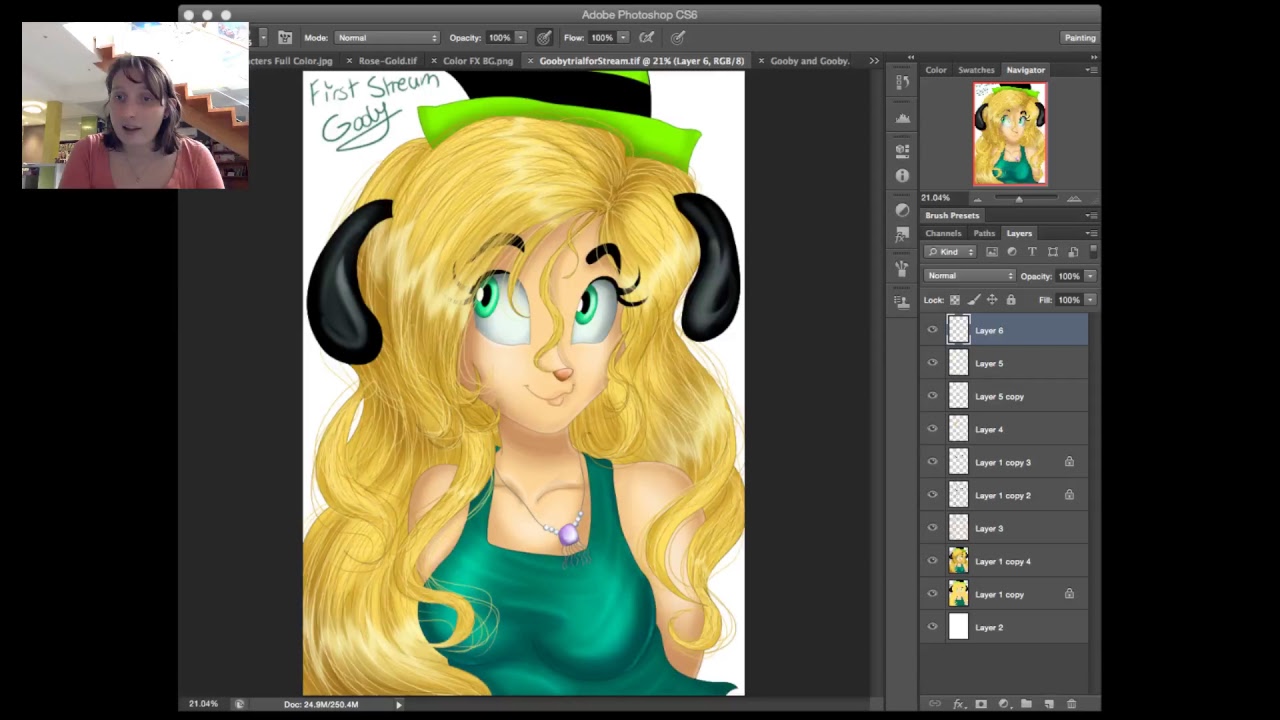Click the text layer filter icon
The width and height of the screenshot is (1280, 720).
click(1032, 252)
